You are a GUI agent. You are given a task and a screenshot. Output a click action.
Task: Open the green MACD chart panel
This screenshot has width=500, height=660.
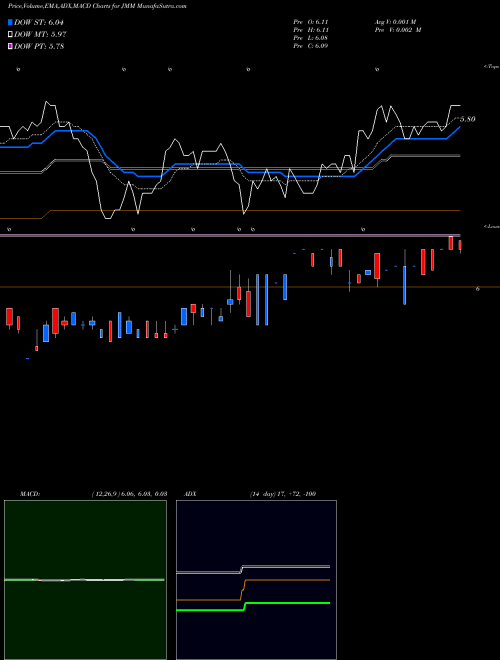pos(85,580)
